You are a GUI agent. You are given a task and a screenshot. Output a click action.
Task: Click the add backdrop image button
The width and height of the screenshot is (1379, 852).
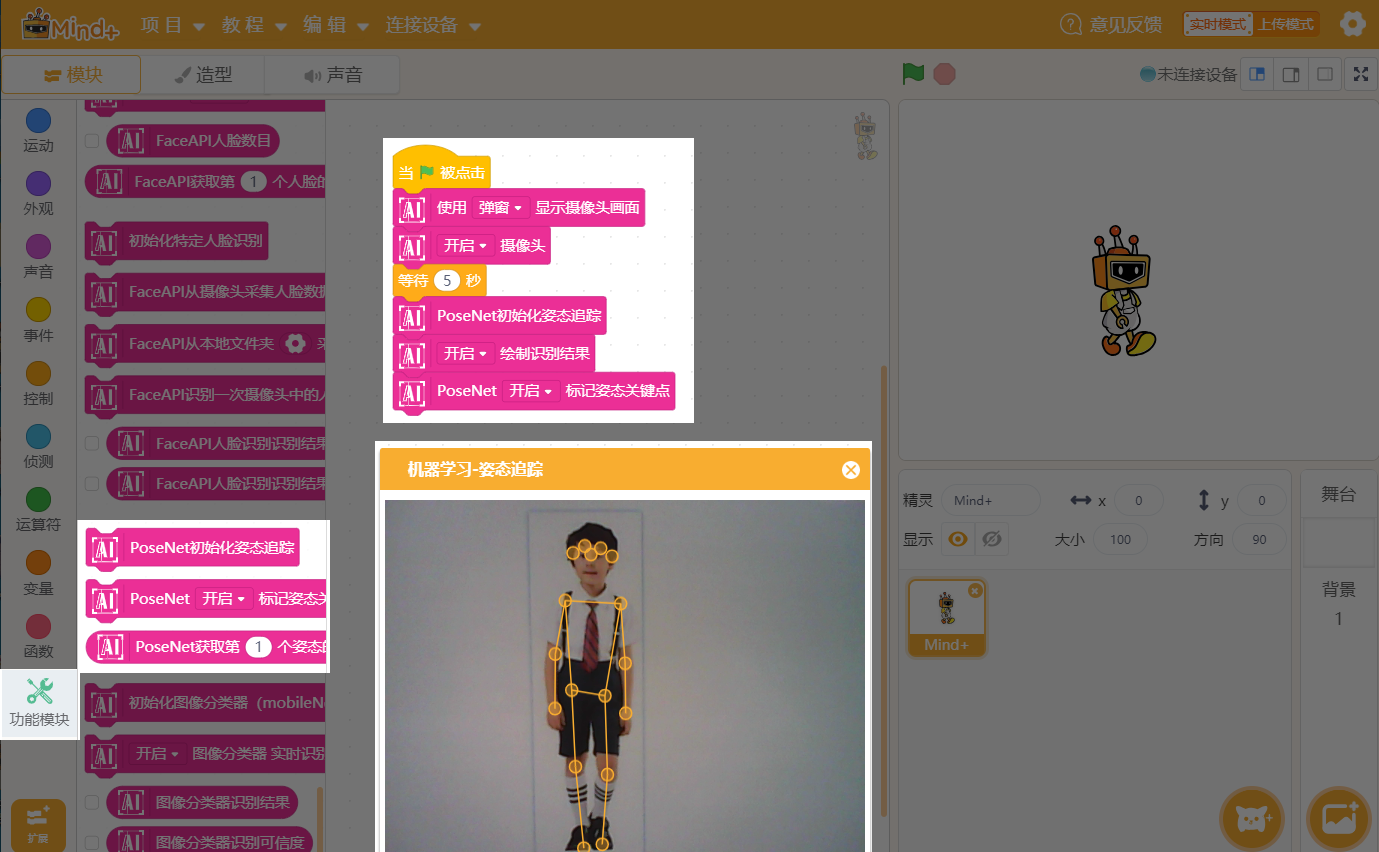1340,820
